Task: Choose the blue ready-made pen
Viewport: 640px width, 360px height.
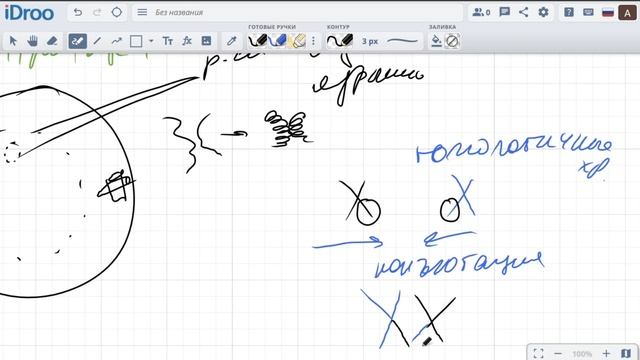Action: tap(278, 41)
